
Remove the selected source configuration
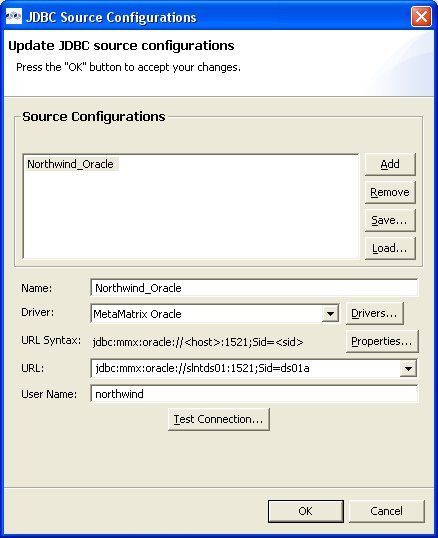coord(390,192)
